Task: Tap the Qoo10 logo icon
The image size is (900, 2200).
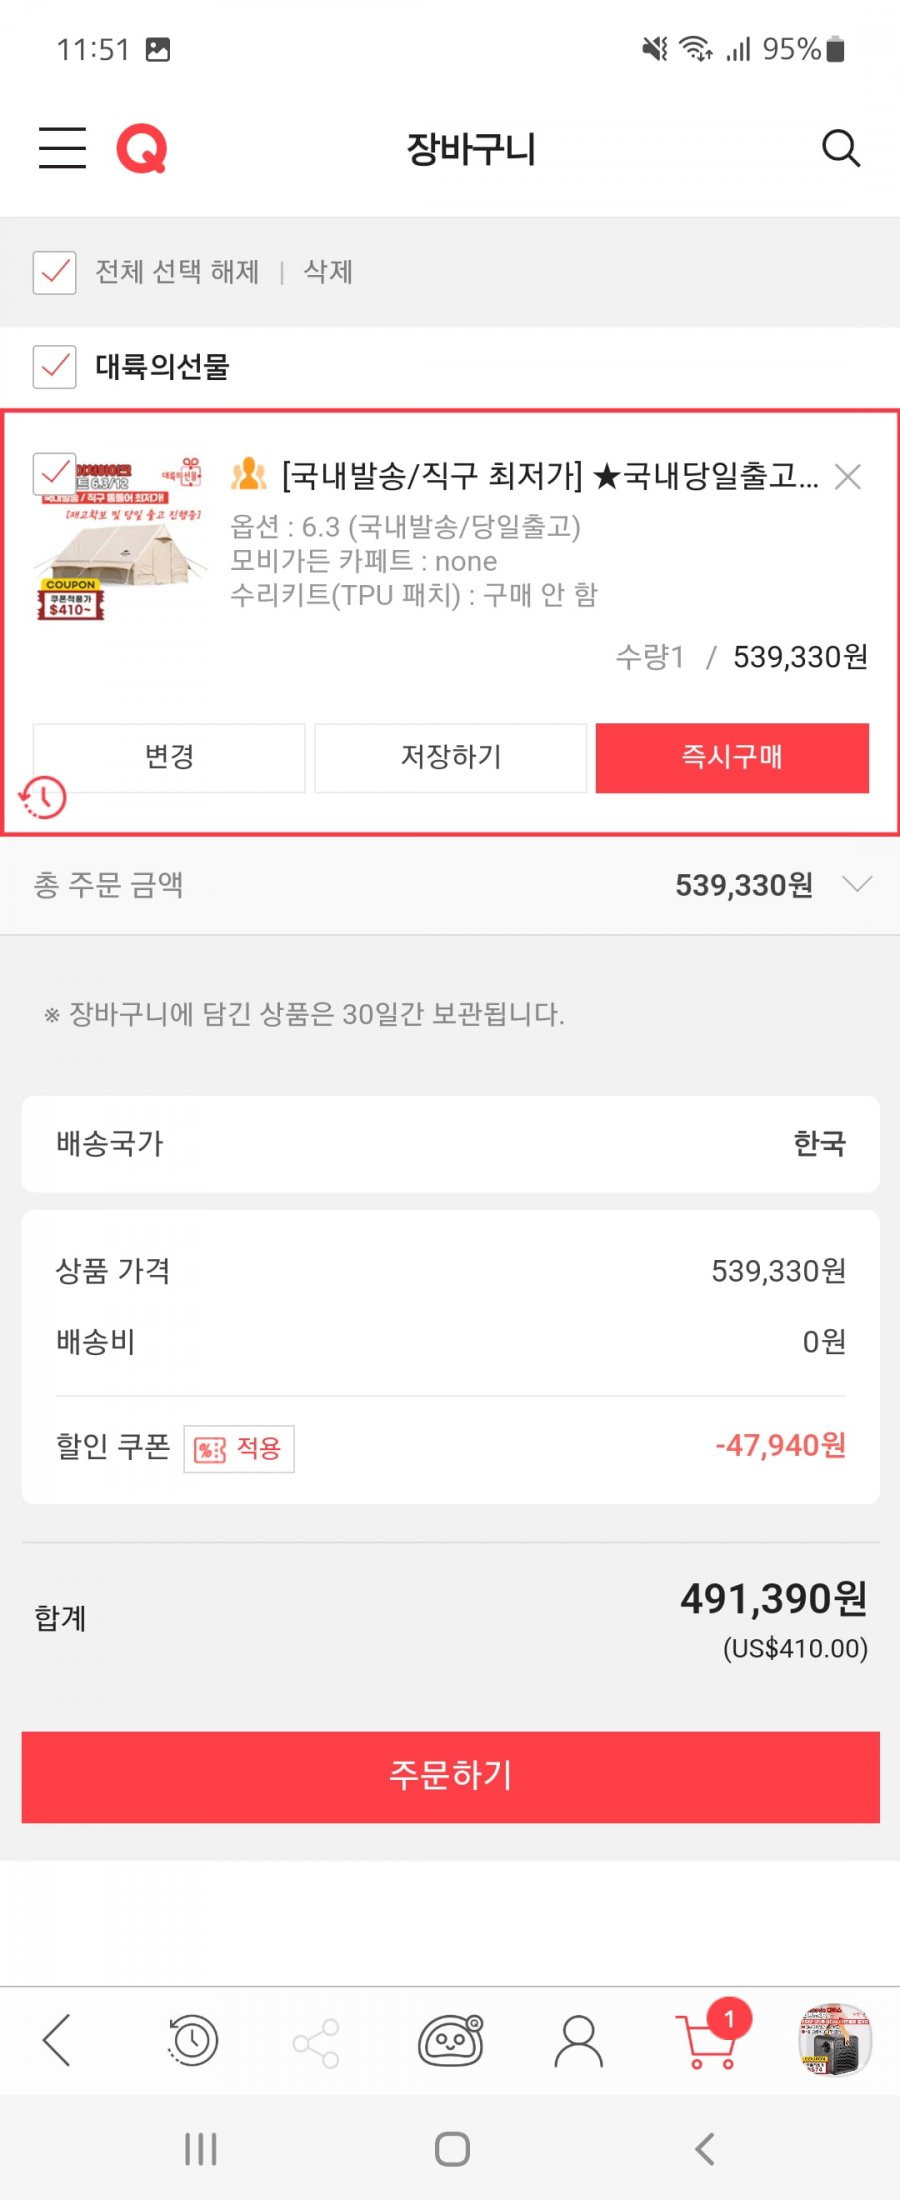Action: coord(141,149)
